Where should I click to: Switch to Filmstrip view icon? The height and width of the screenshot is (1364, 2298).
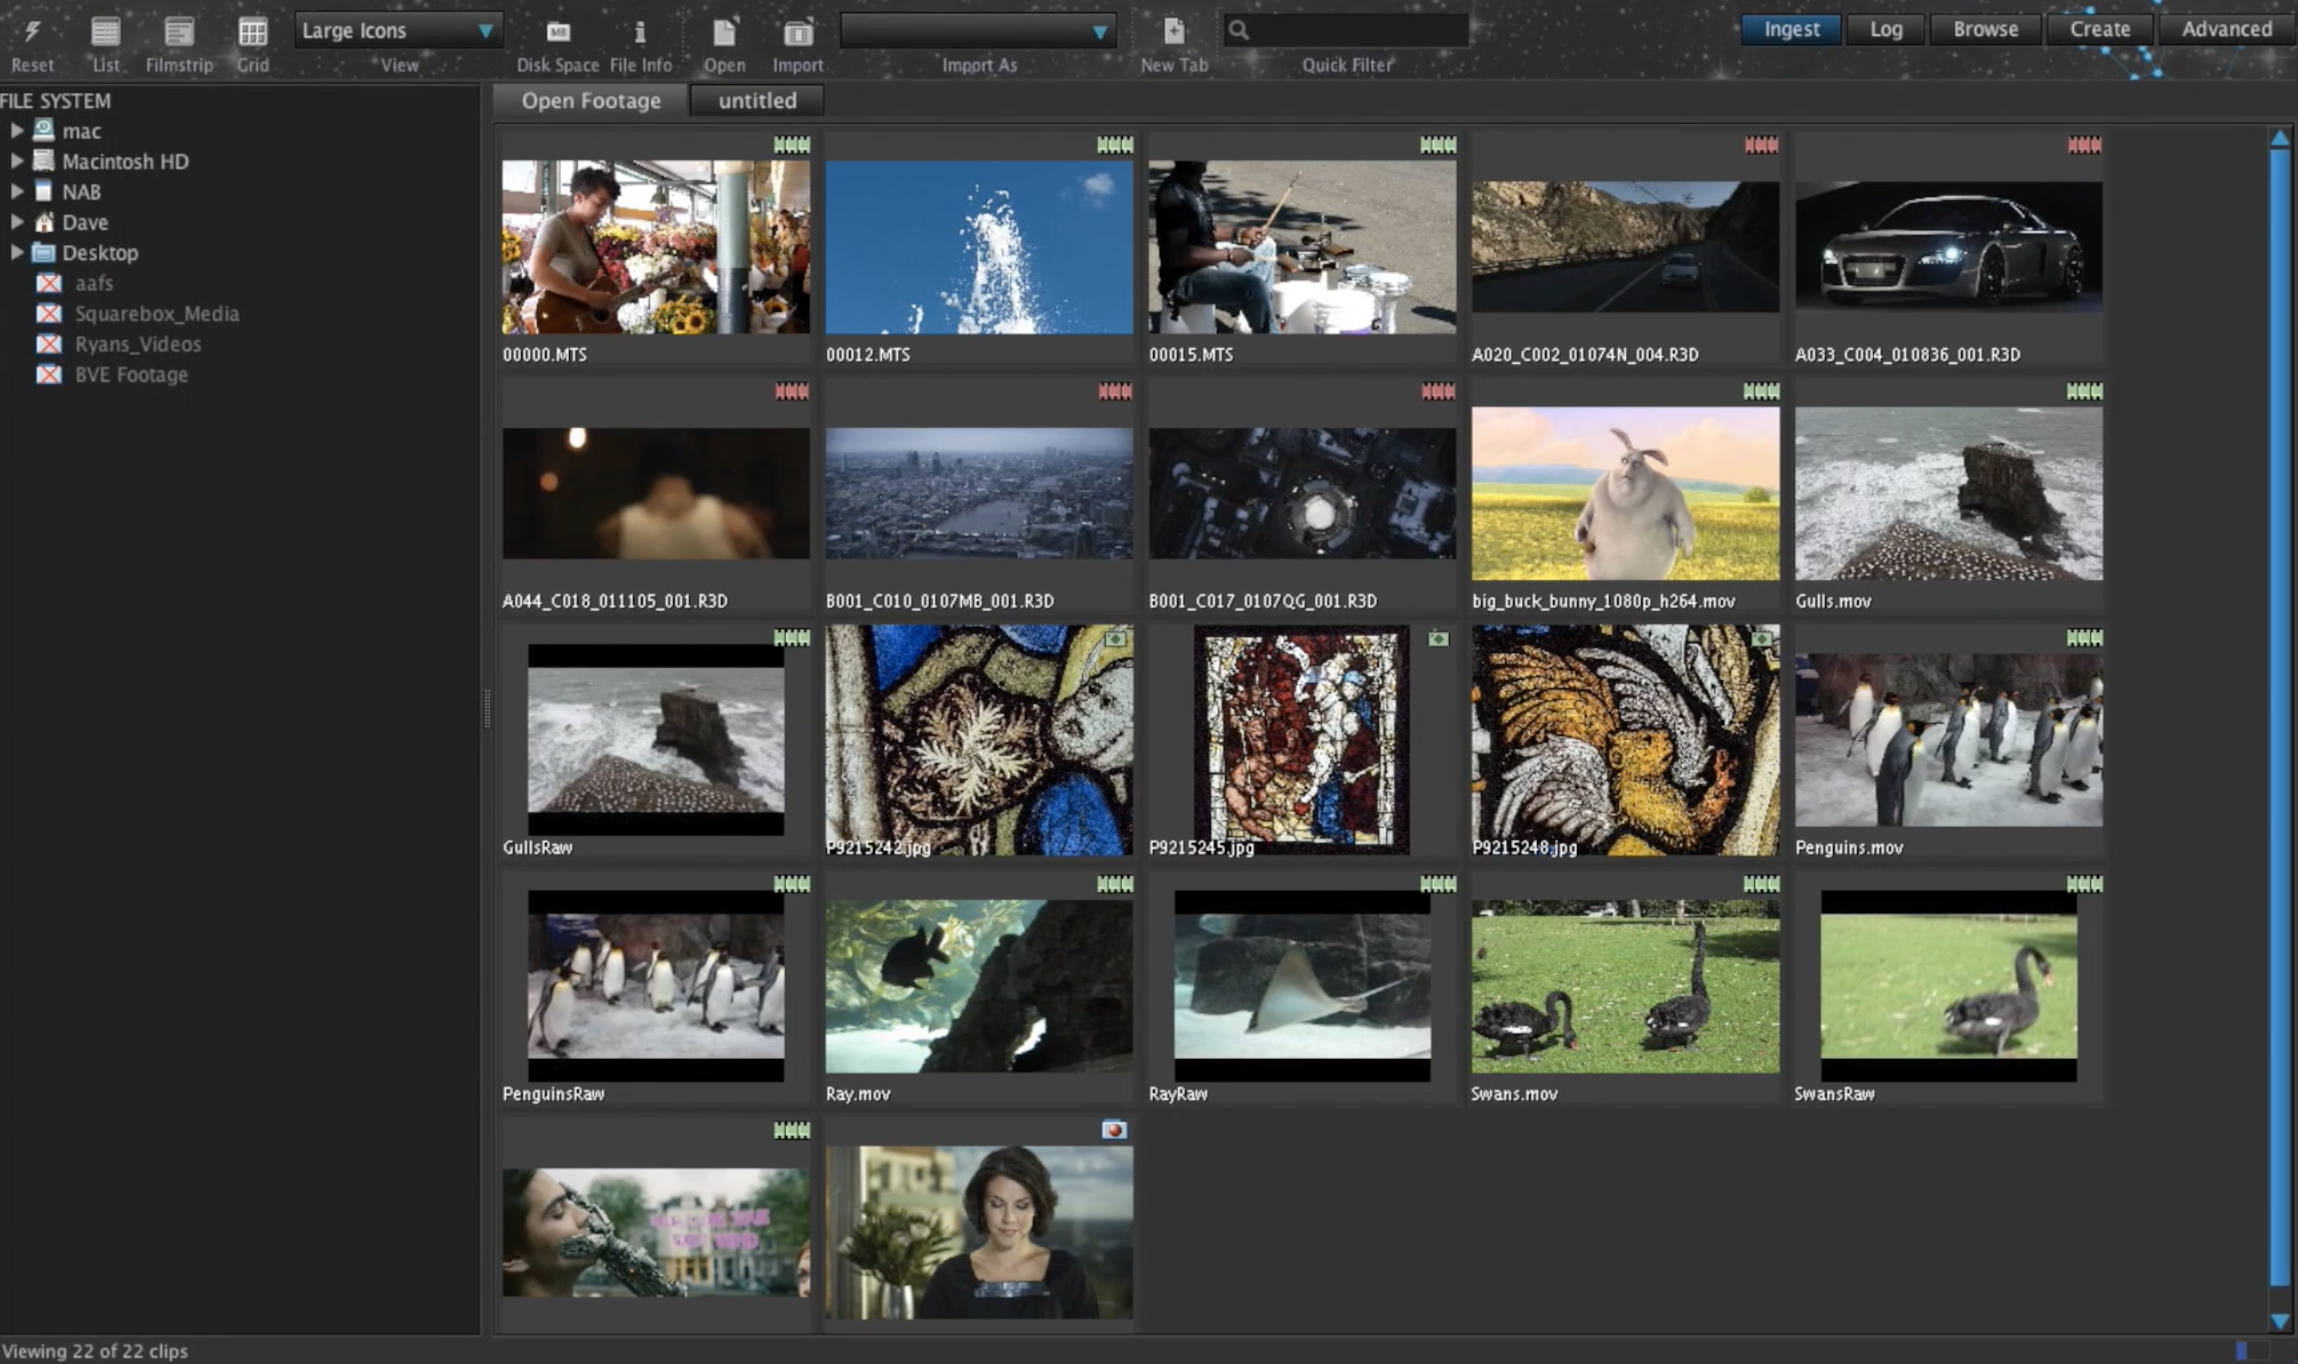pos(179,32)
